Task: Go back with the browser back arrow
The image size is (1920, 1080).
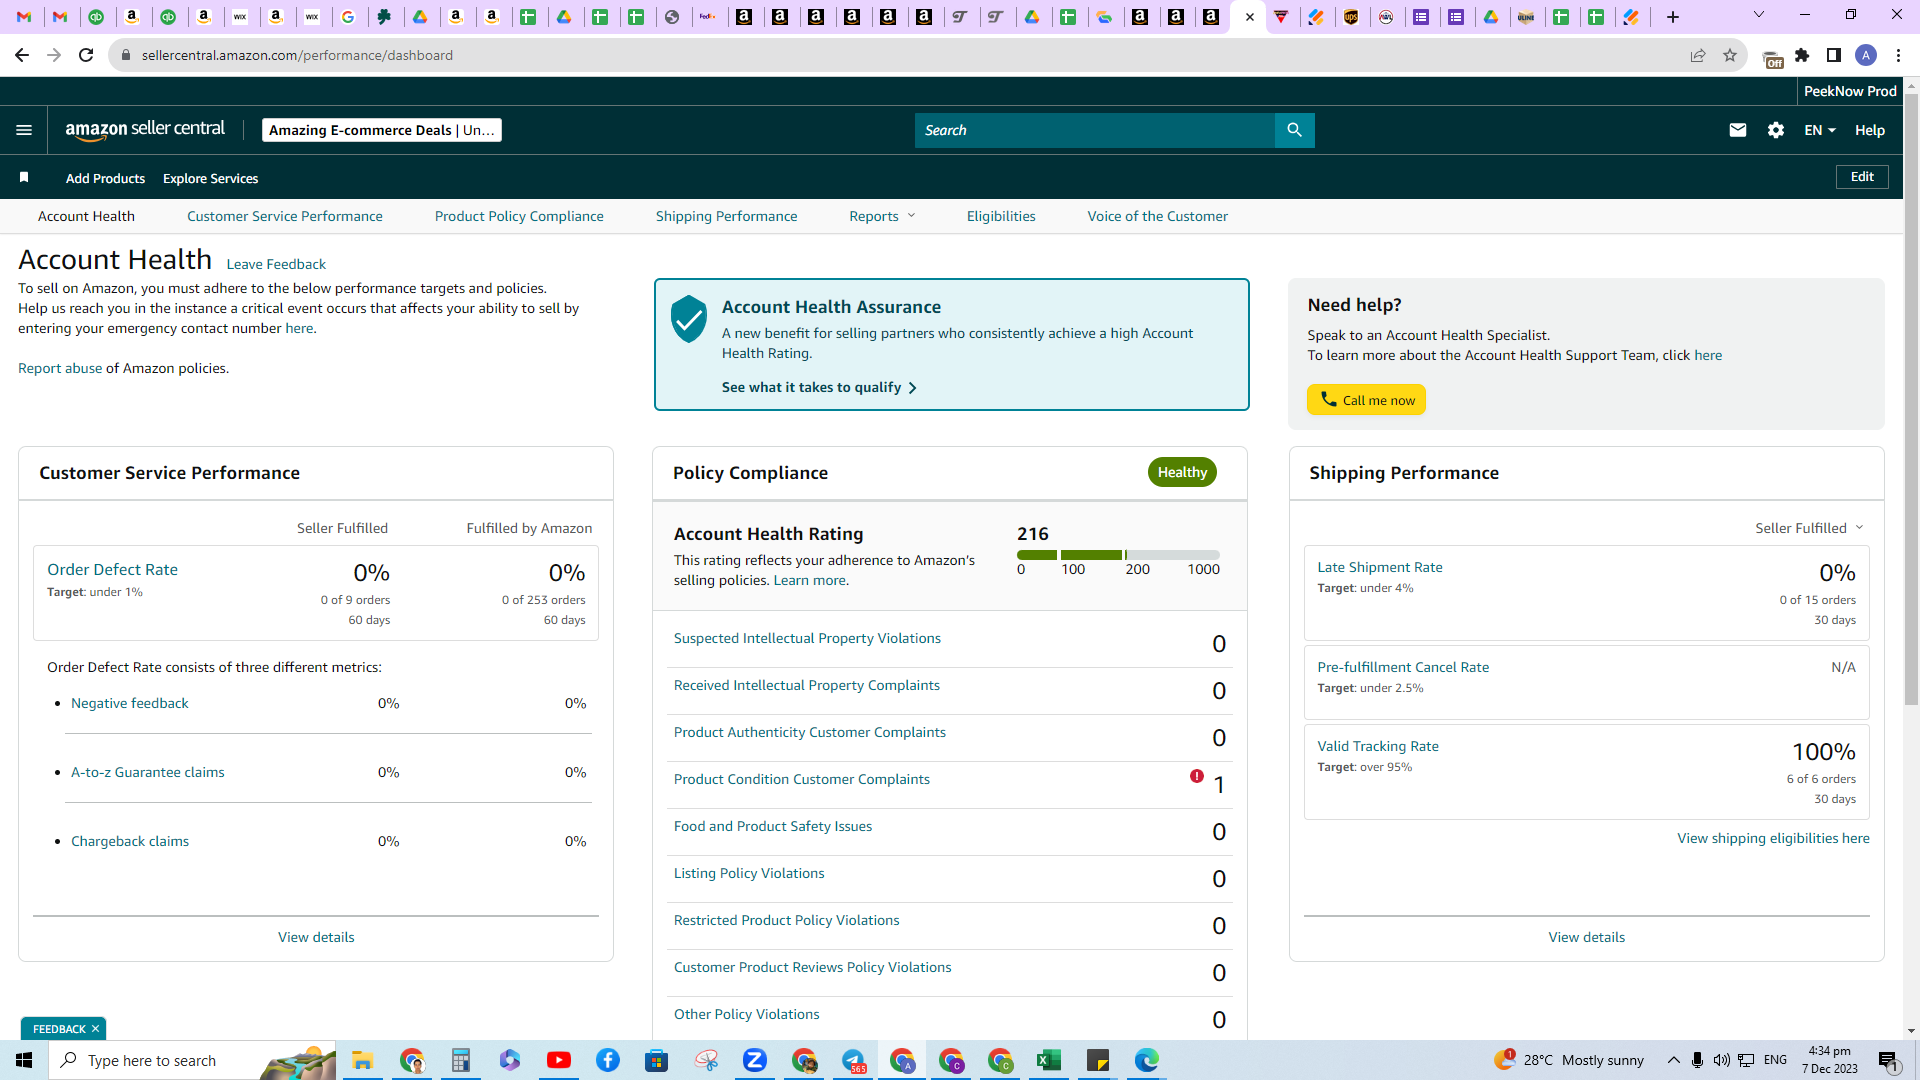Action: point(22,55)
